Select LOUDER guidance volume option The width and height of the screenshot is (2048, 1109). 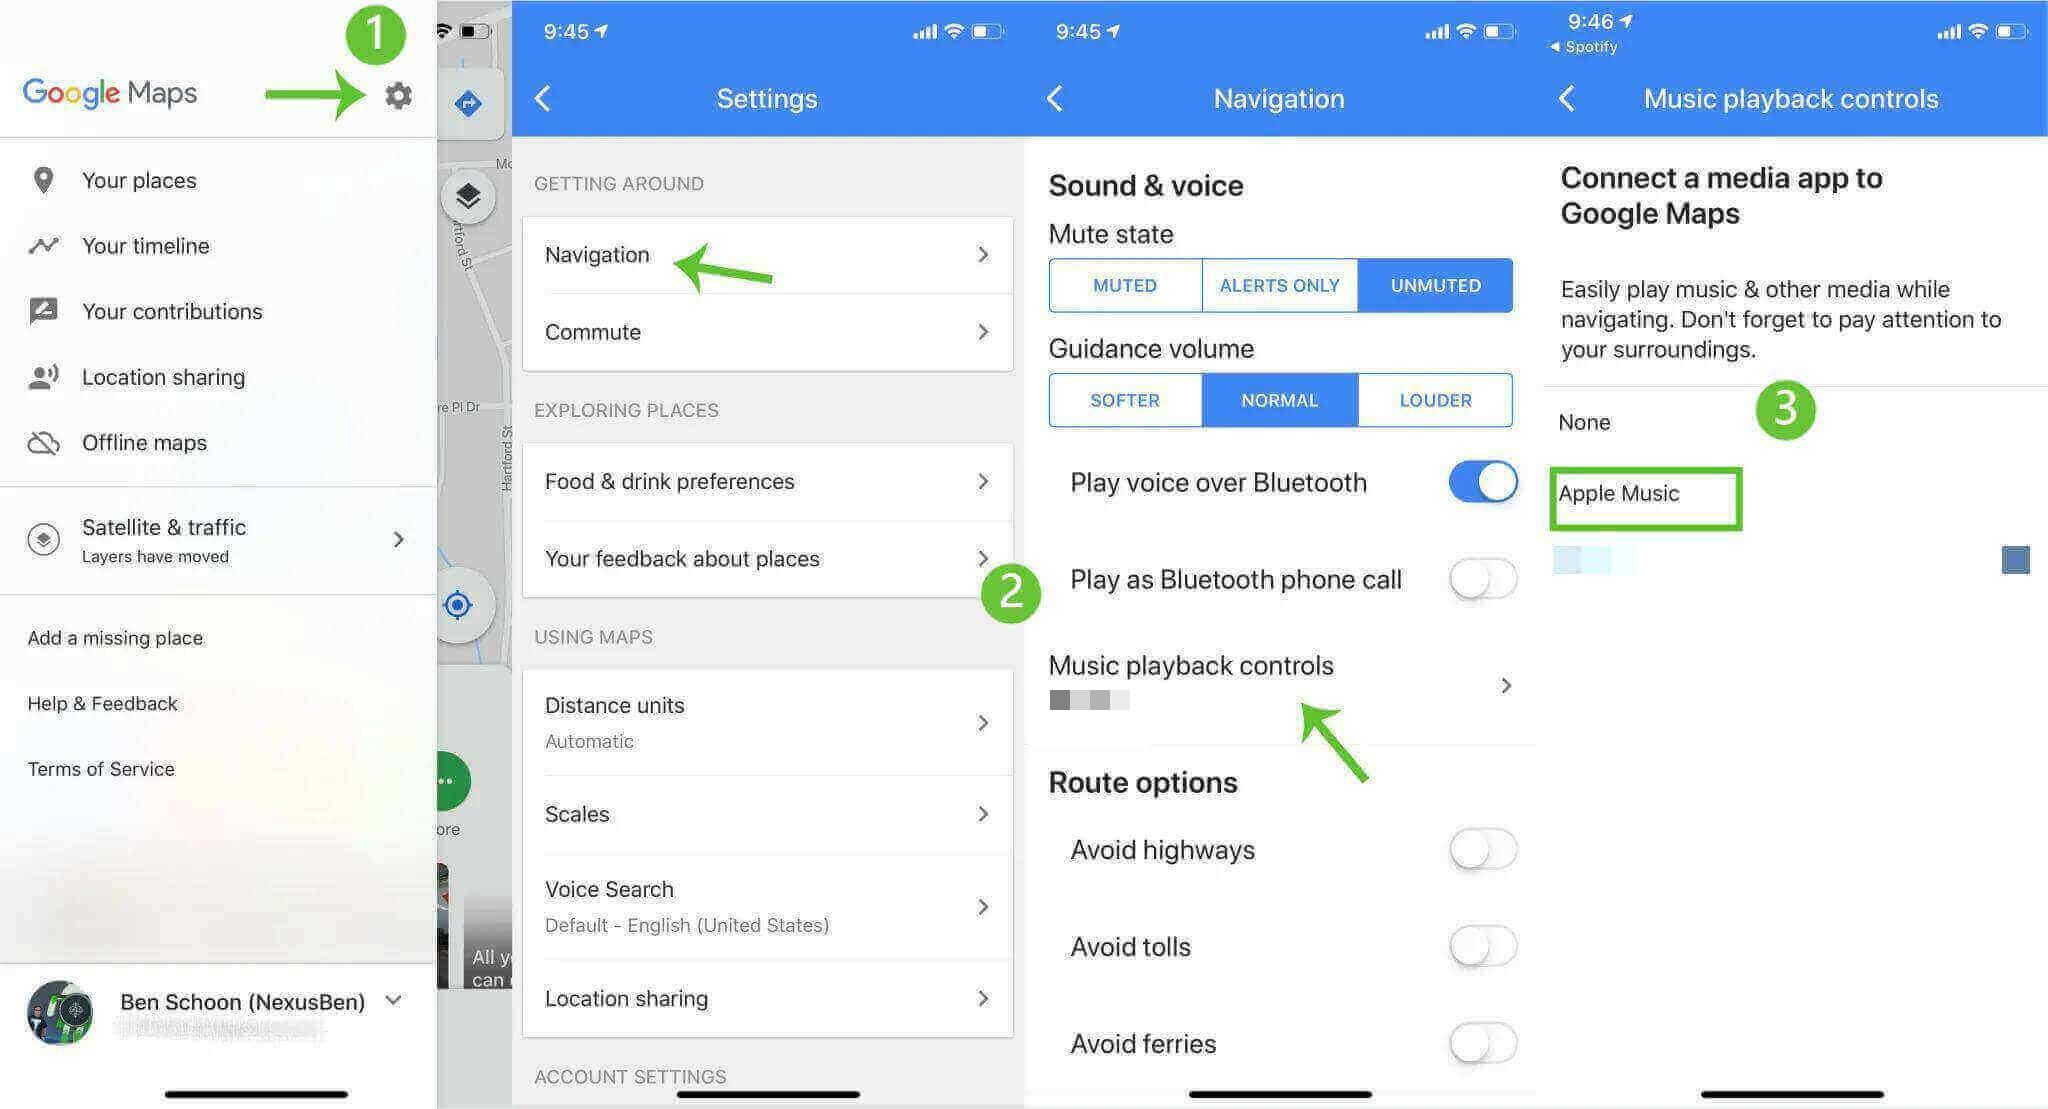[1435, 399]
